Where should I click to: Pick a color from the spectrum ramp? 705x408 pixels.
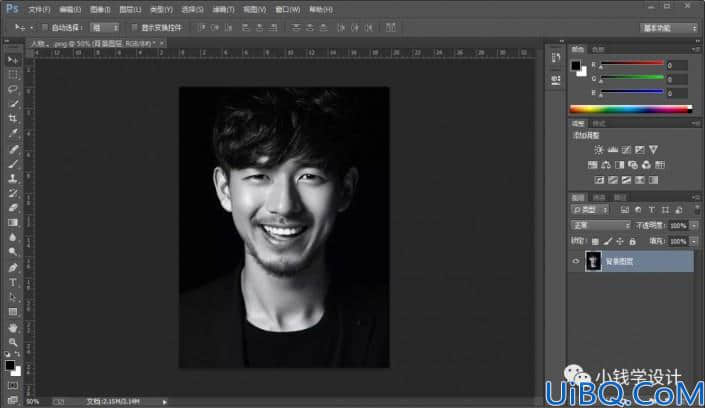tap(629, 109)
